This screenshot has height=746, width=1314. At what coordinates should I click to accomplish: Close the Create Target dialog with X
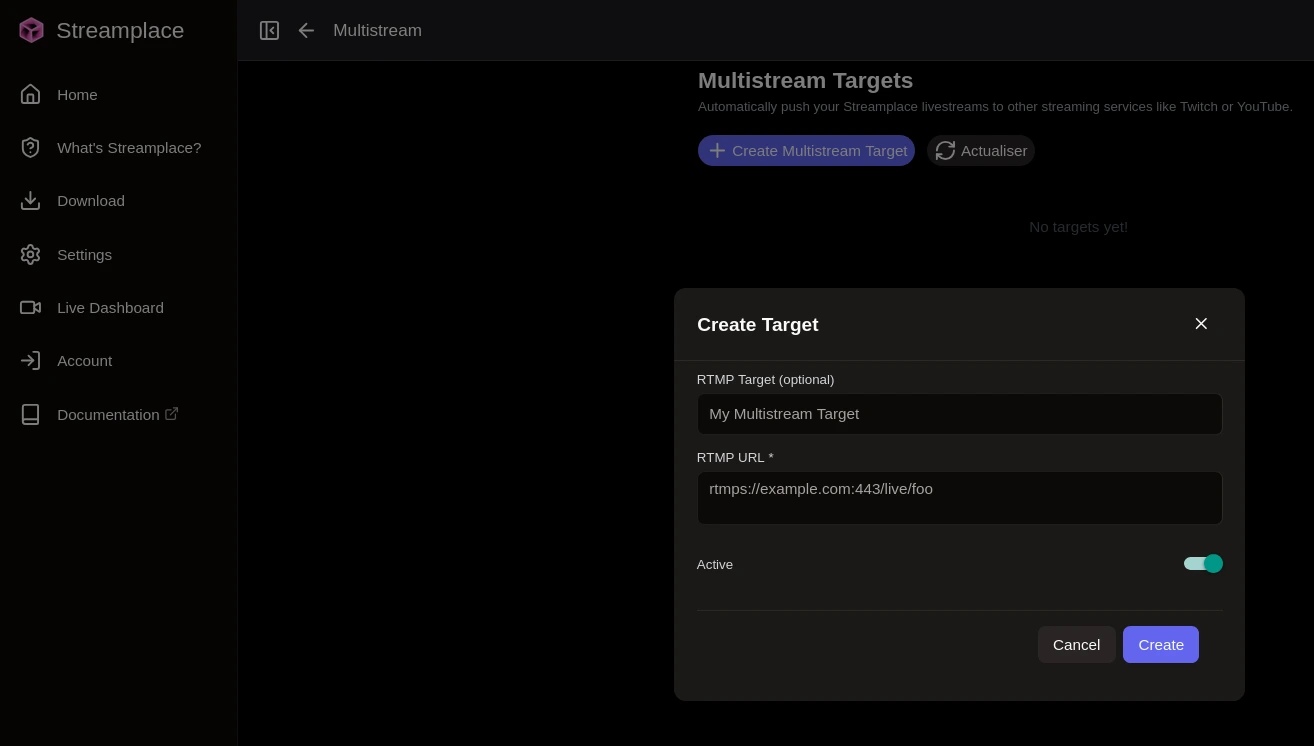pyautogui.click(x=1201, y=324)
